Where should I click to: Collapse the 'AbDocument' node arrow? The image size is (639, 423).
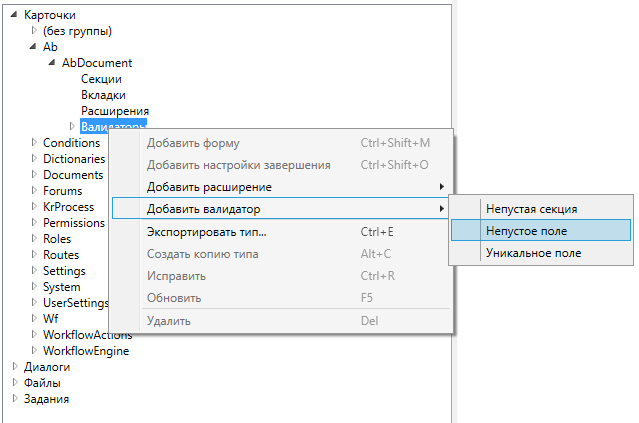(52, 63)
